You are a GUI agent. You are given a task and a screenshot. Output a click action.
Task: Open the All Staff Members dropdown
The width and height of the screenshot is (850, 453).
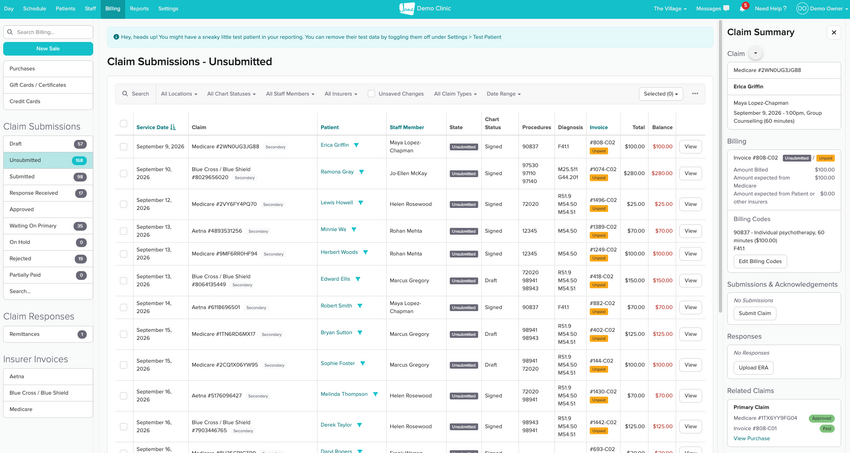click(x=290, y=94)
